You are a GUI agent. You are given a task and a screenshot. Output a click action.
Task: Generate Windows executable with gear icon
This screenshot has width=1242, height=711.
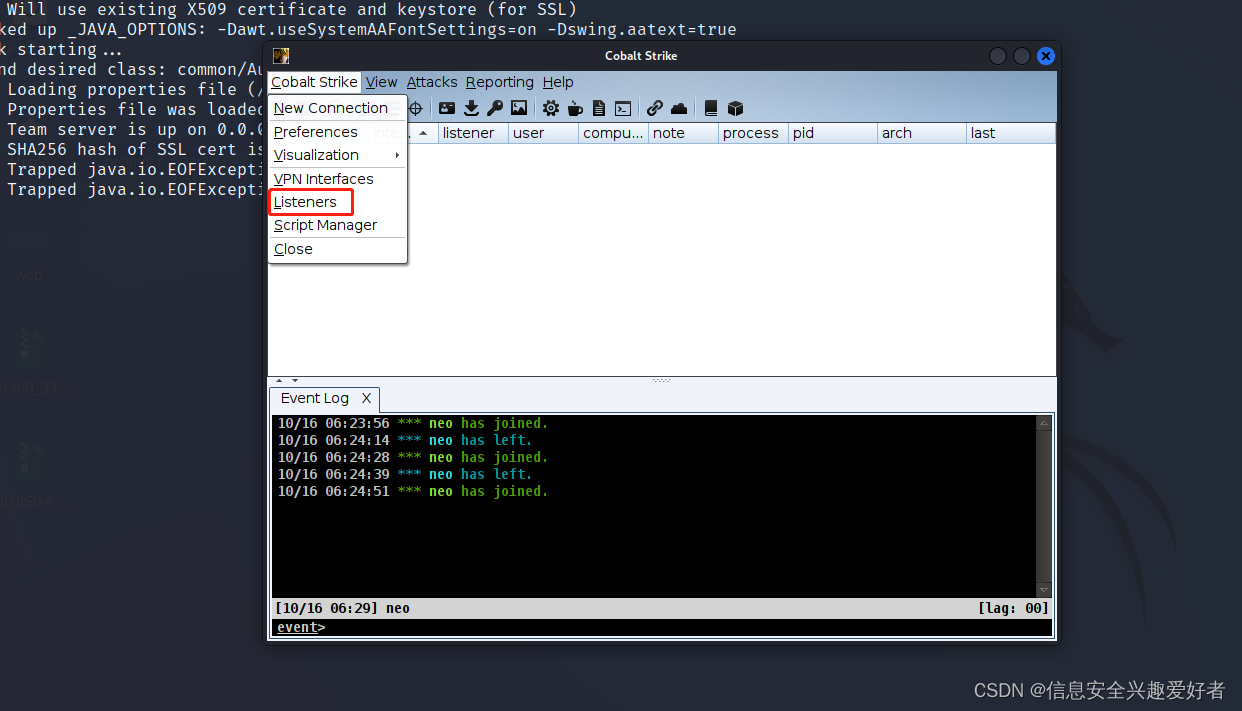(x=551, y=108)
